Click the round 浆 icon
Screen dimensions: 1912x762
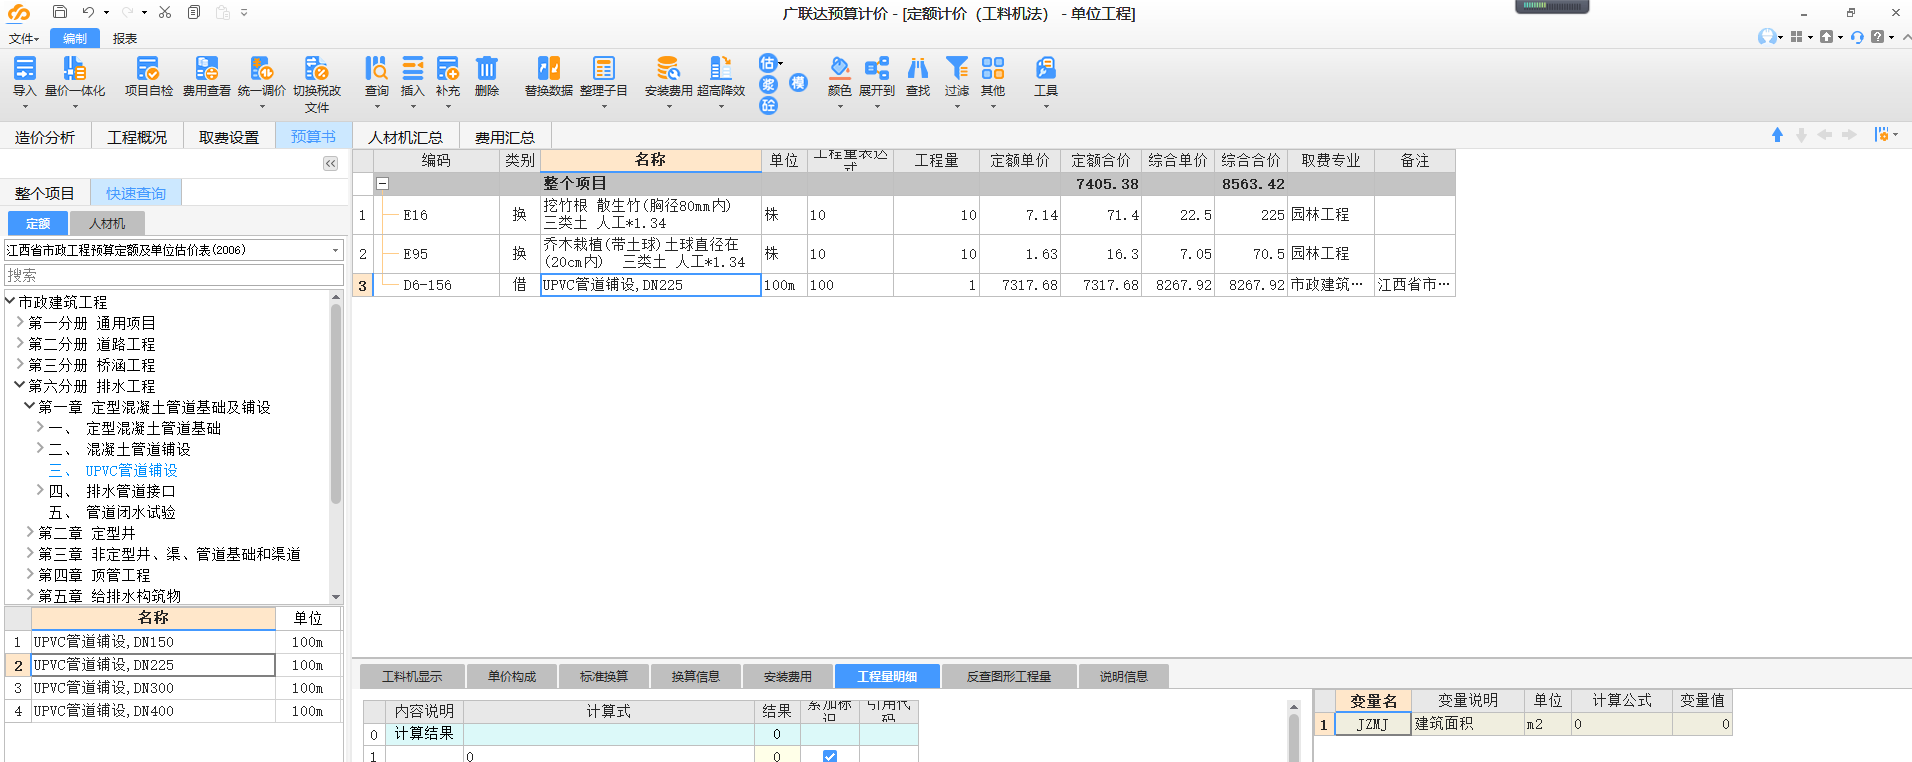coord(768,84)
